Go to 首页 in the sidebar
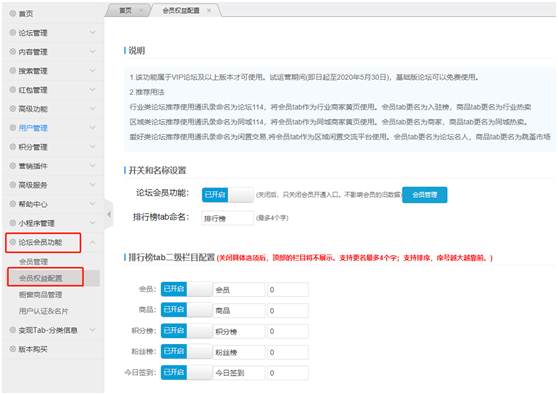Viewport: 558px width, 395px height. coord(53,14)
